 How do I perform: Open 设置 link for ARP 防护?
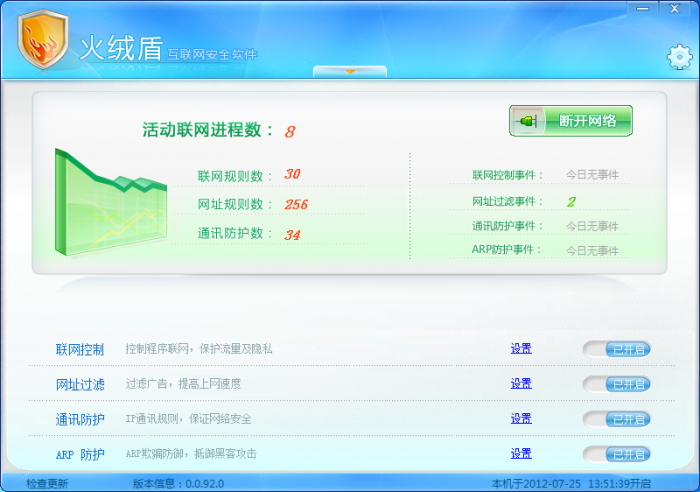click(521, 454)
